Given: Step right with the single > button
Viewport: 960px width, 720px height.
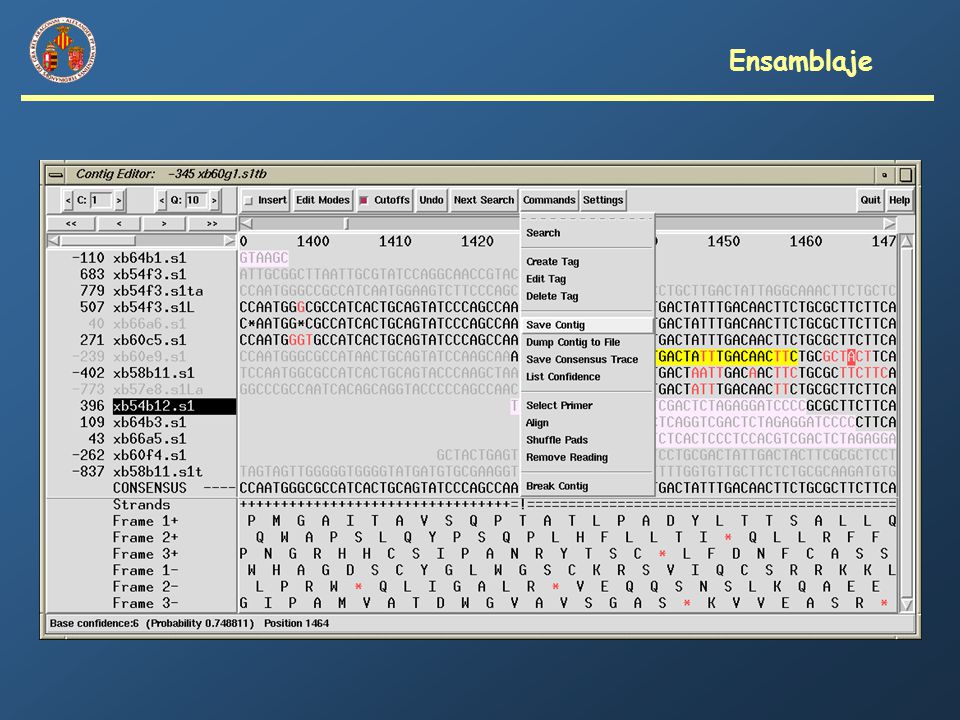Looking at the screenshot, I should click(x=164, y=223).
